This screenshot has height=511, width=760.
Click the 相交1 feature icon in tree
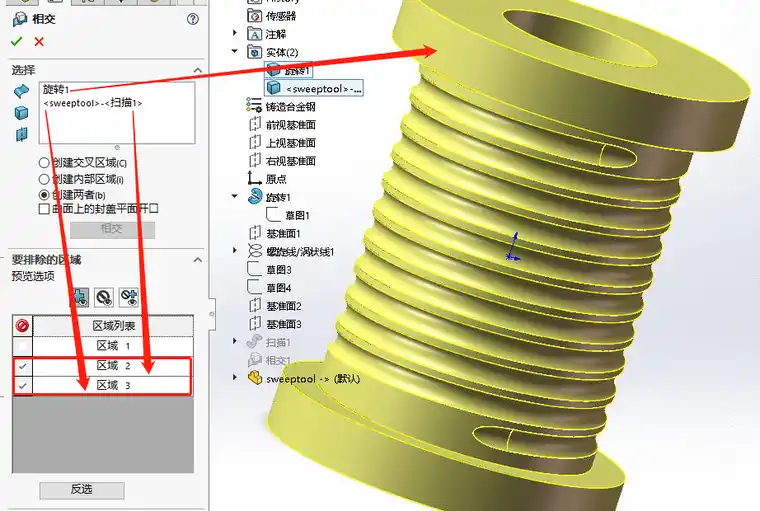click(x=255, y=360)
